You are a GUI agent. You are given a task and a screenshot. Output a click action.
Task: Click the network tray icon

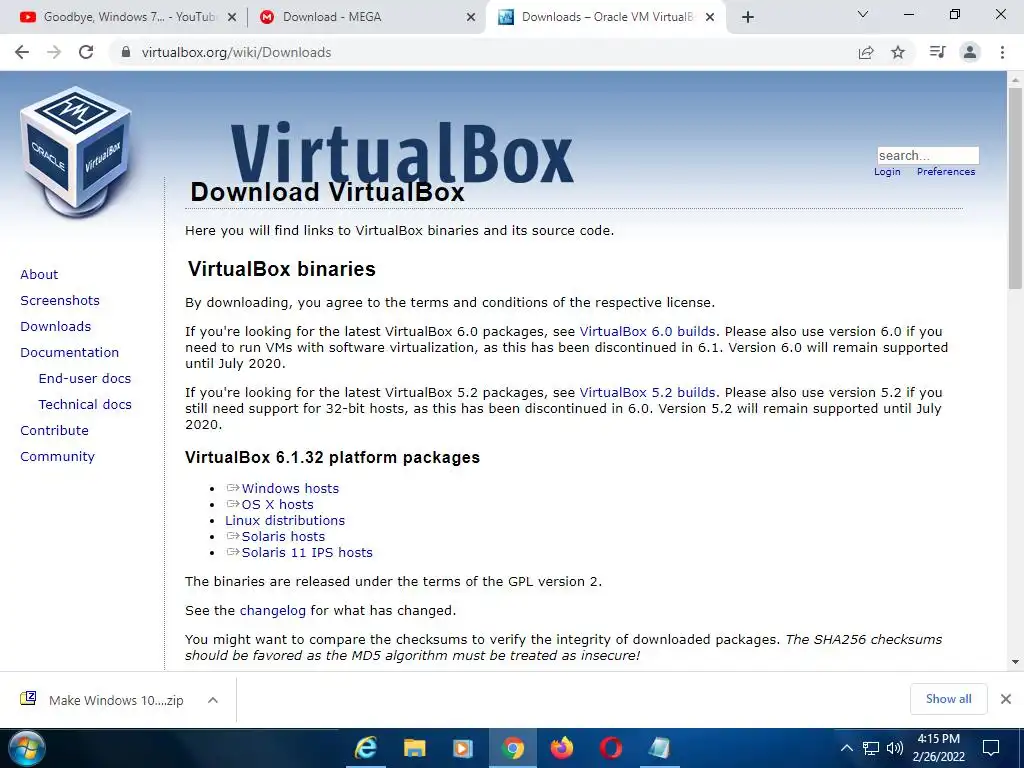click(x=871, y=748)
